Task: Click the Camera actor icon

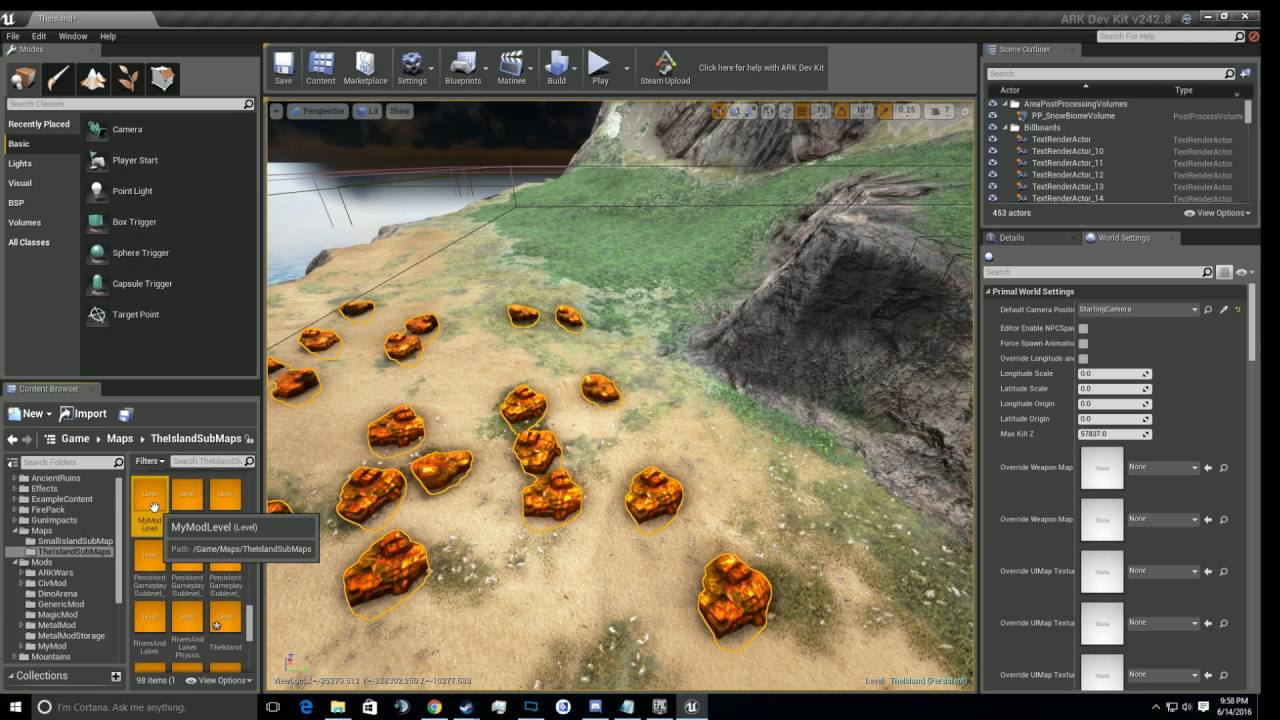Action: [97, 129]
